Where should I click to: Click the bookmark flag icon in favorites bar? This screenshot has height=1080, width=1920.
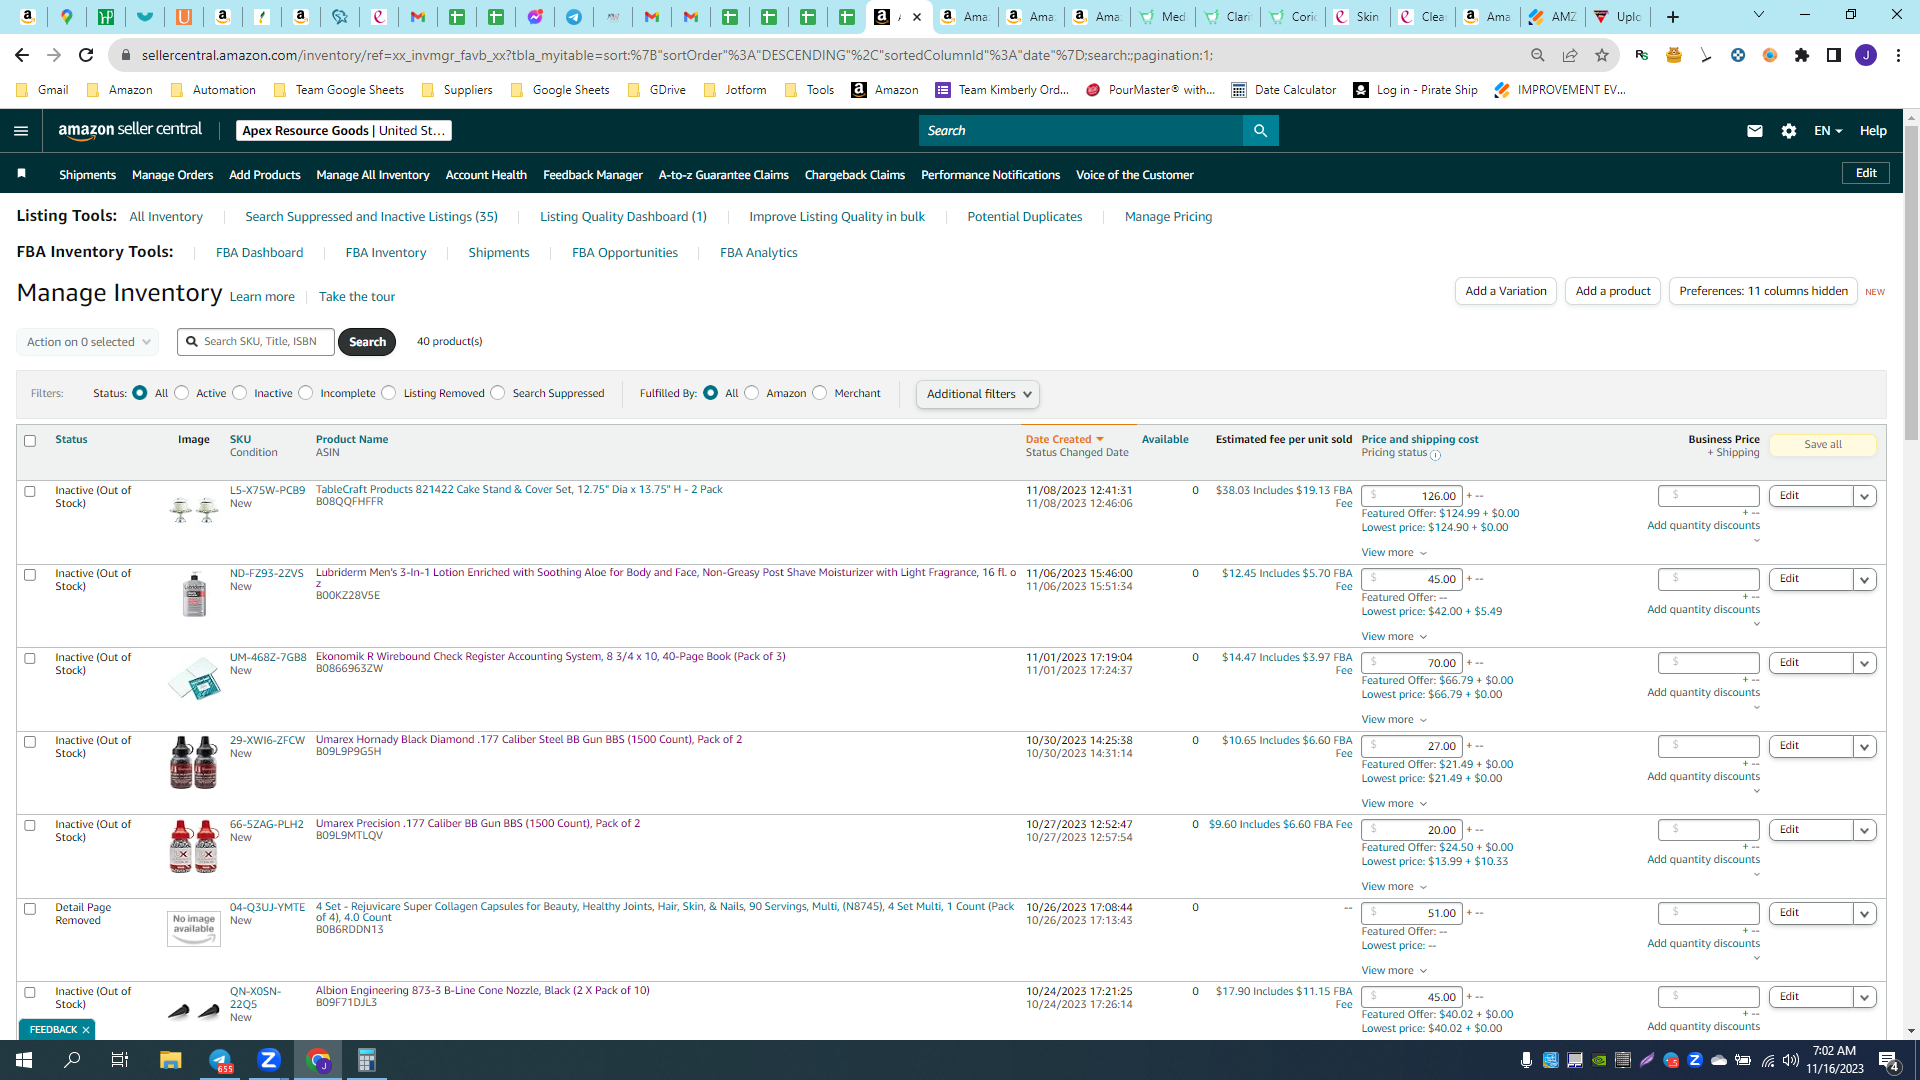[21, 174]
